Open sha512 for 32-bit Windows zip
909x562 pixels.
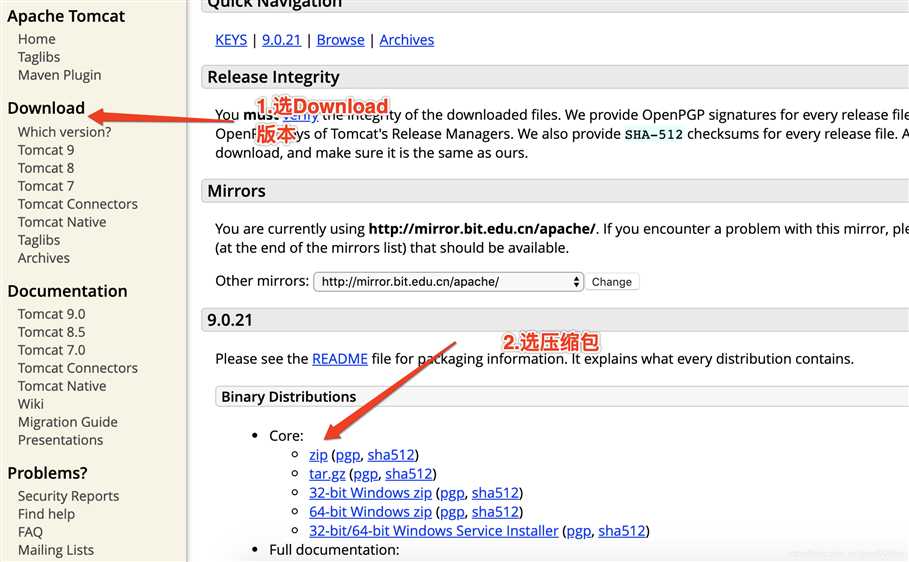(495, 493)
